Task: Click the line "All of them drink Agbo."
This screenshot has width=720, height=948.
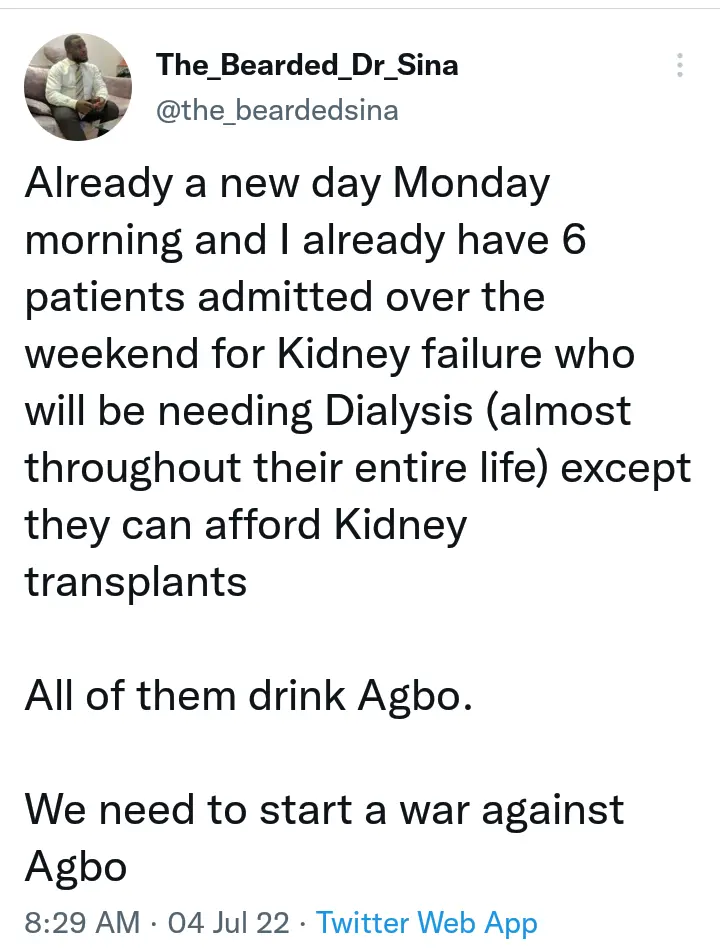Action: [x=248, y=695]
